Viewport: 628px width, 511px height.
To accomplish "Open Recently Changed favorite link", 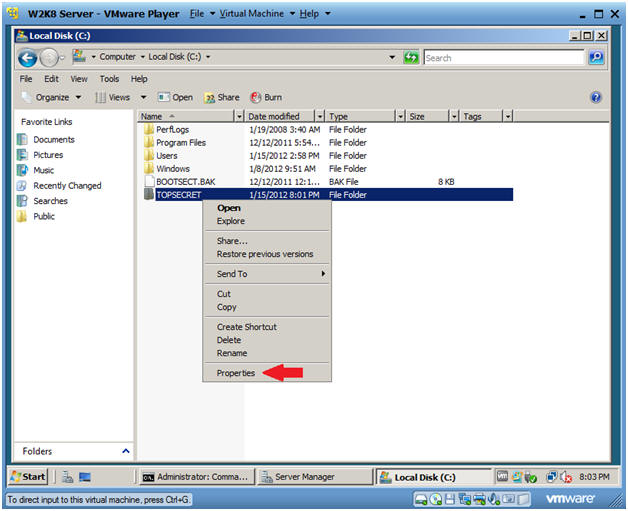I will click(x=59, y=185).
